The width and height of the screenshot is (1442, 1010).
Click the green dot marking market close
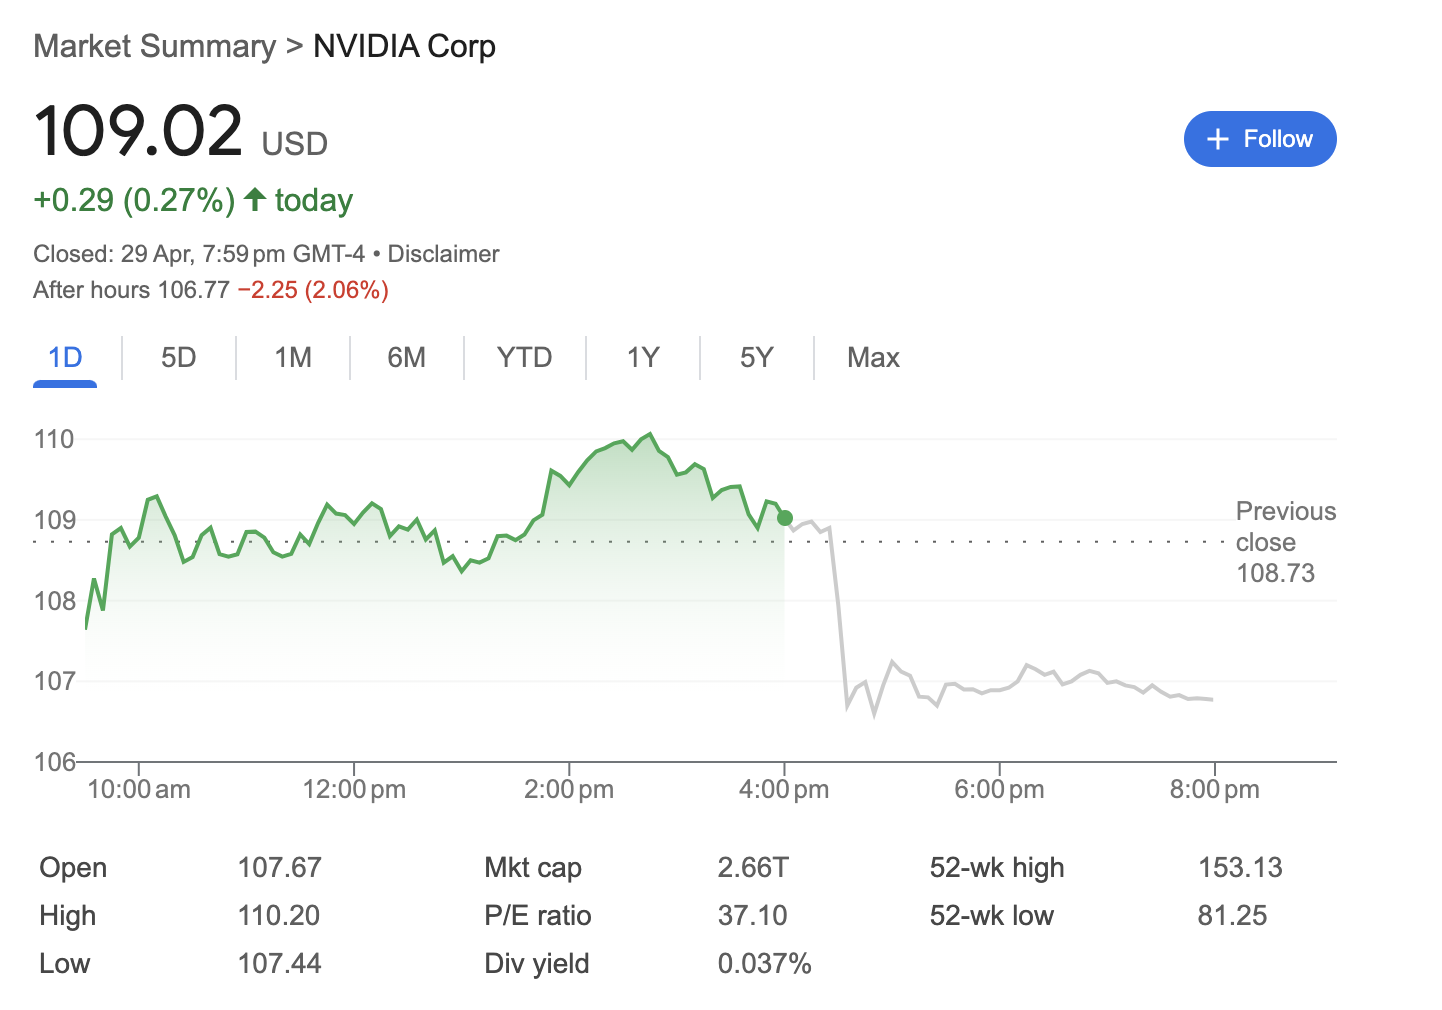tap(785, 518)
